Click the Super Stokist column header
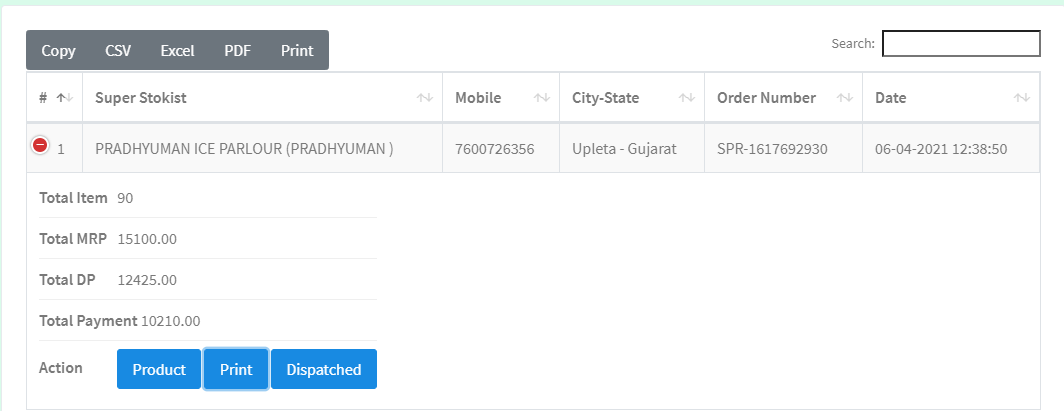 263,98
